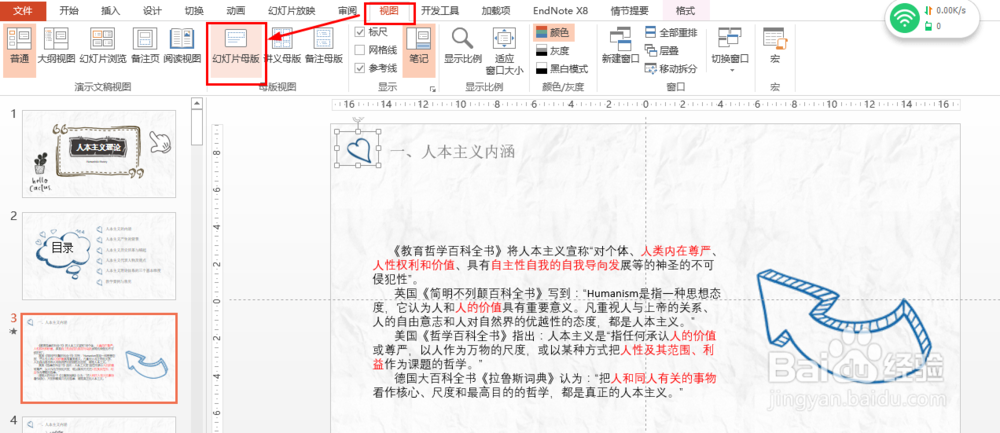Open Handout Master (讲义母版)
The image size is (1000, 433).
[x=282, y=46]
